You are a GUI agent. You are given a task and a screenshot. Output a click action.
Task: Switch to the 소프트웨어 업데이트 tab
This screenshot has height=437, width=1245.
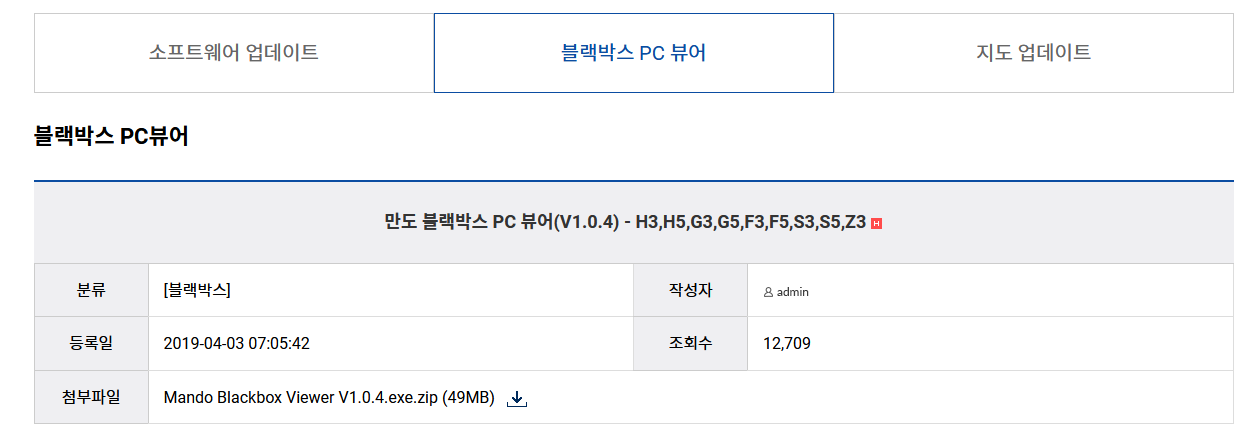point(234,53)
